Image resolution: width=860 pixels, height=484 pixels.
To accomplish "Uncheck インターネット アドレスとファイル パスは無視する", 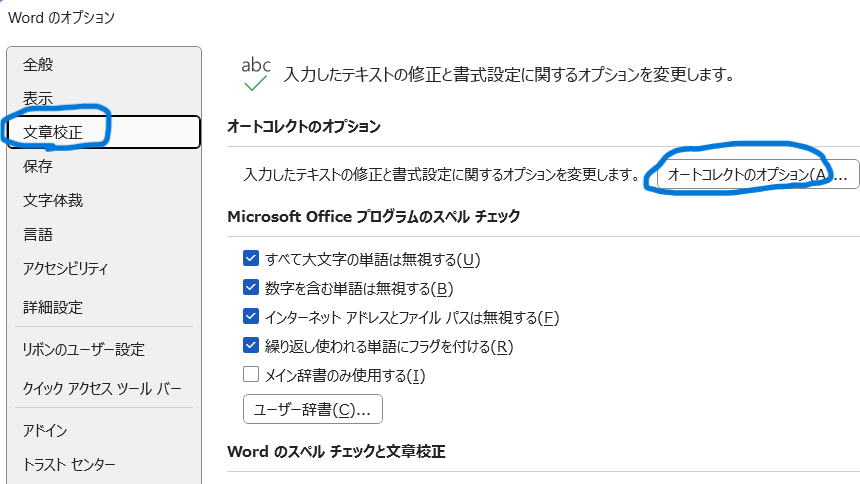I will tap(251, 317).
